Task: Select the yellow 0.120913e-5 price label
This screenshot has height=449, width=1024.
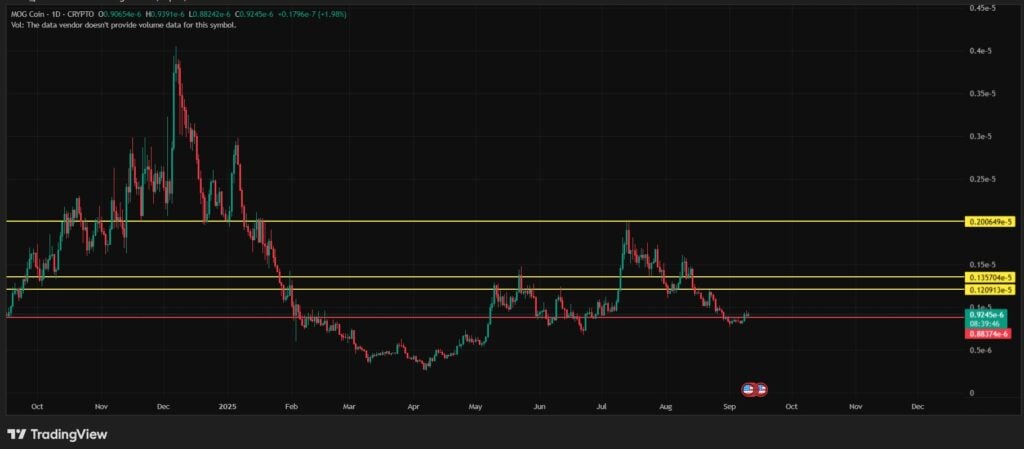Action: click(991, 289)
